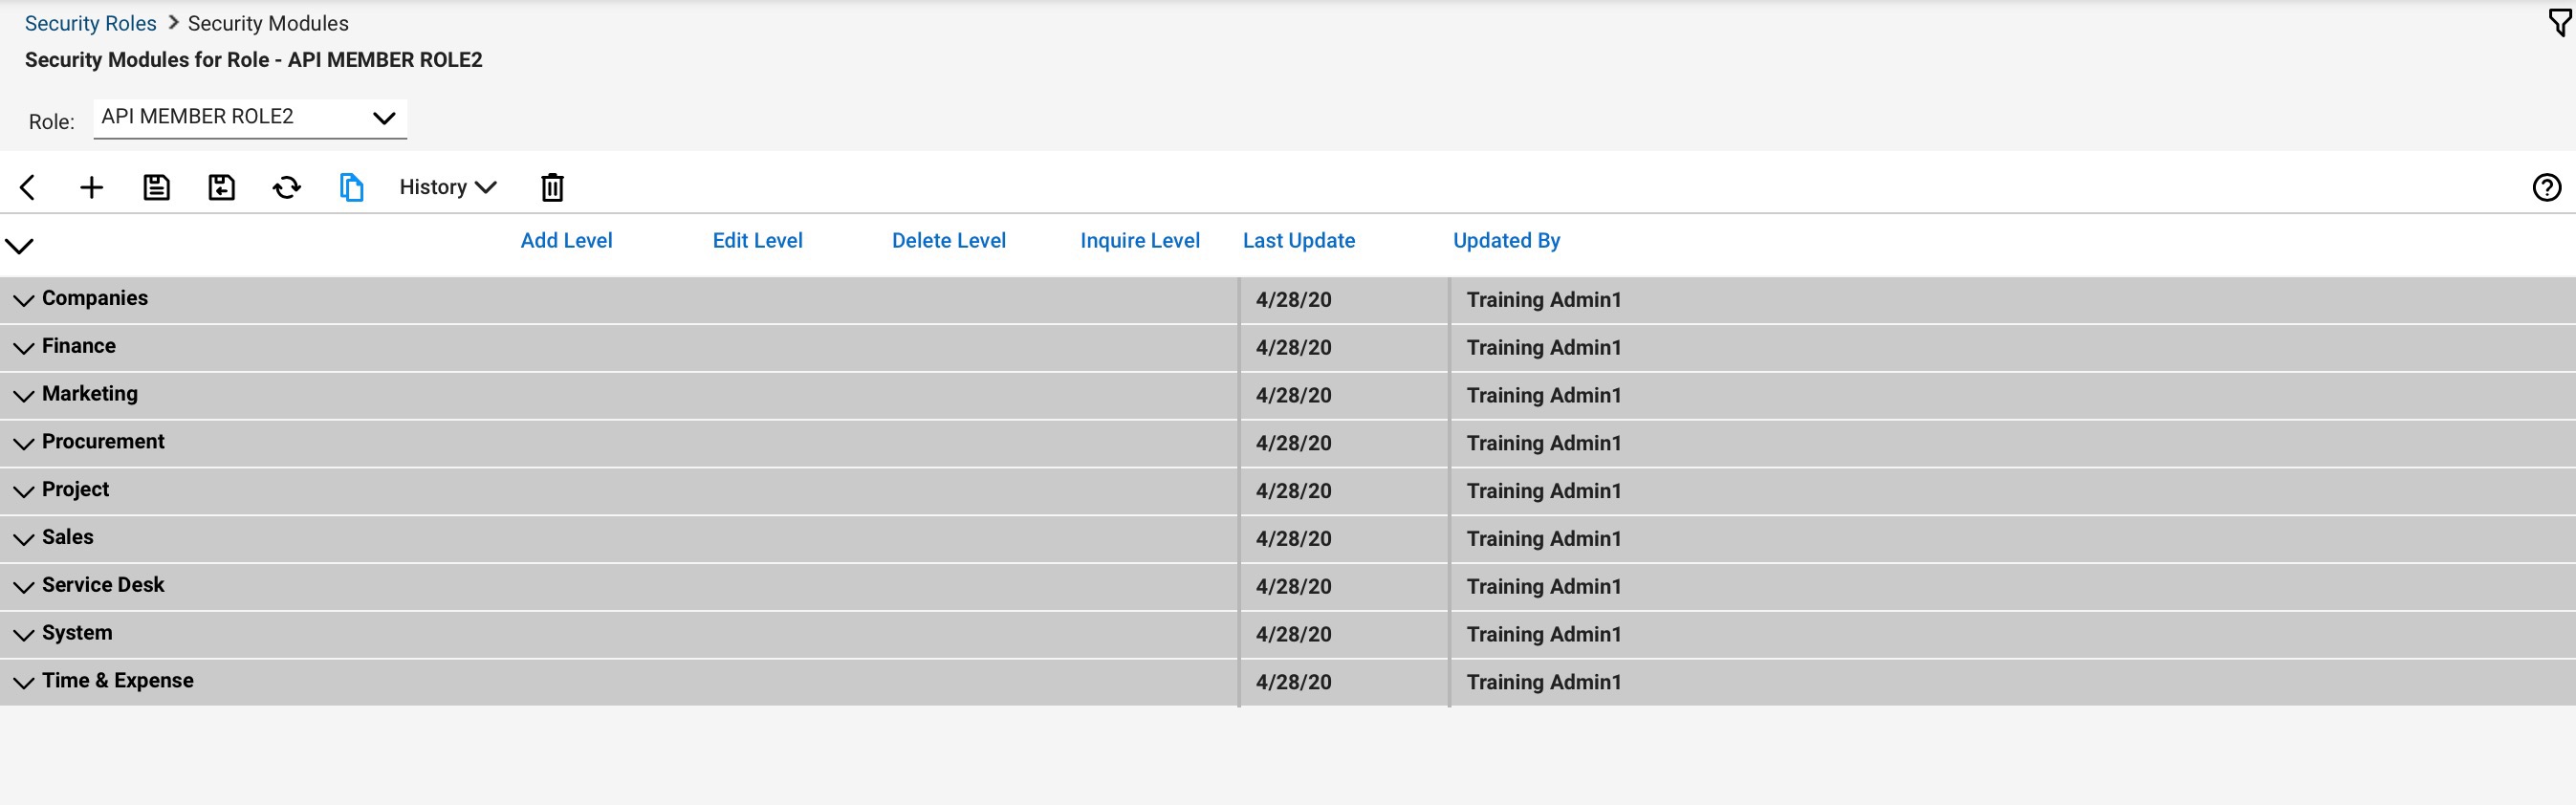Screen dimensions: 2576x805
Task: Click Training Admin1 in Time & Expense row
Action: 1544,683
